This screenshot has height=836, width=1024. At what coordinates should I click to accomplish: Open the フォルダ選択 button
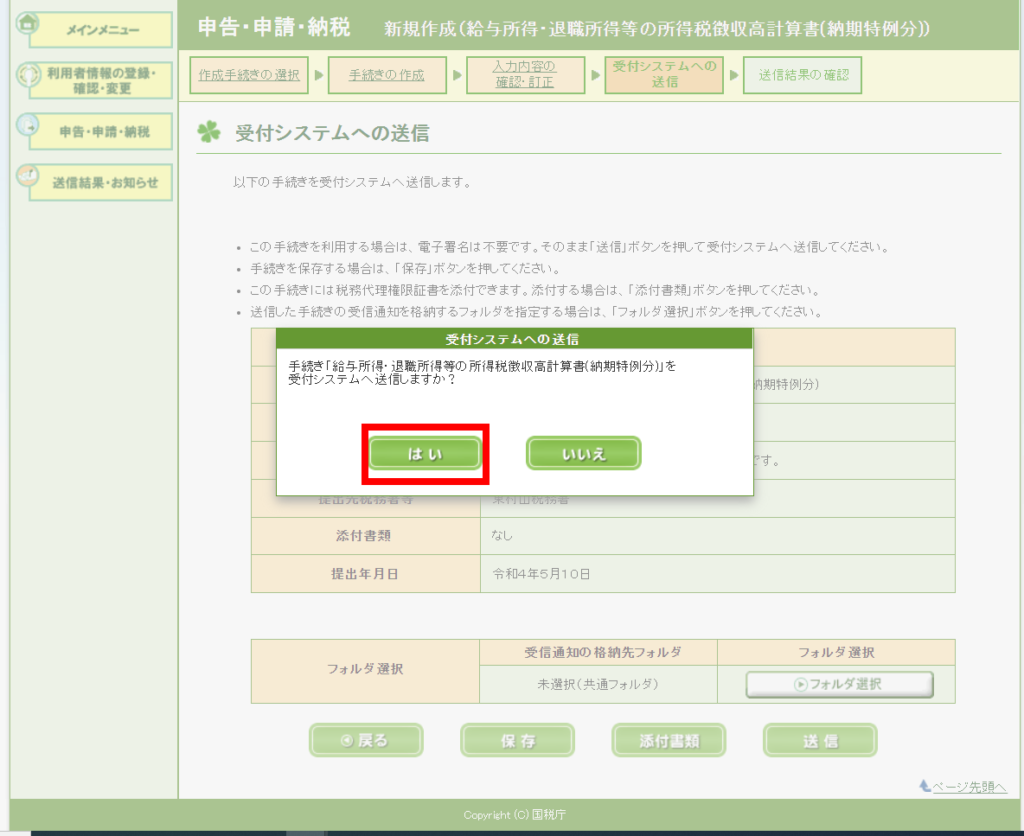[839, 684]
